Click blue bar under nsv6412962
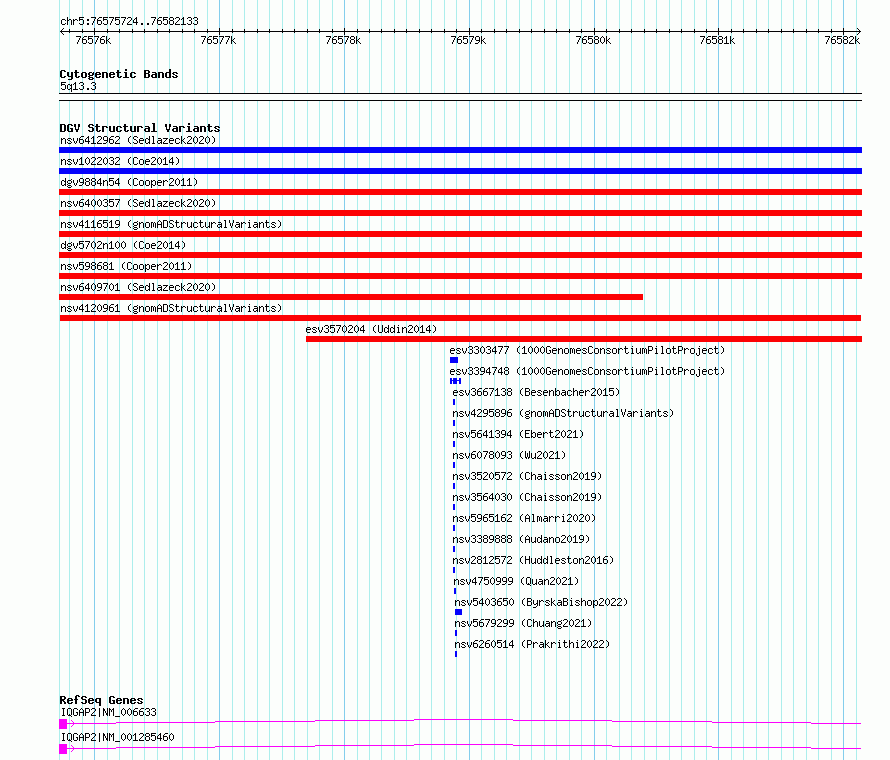The width and height of the screenshot is (890, 760). coord(460,150)
